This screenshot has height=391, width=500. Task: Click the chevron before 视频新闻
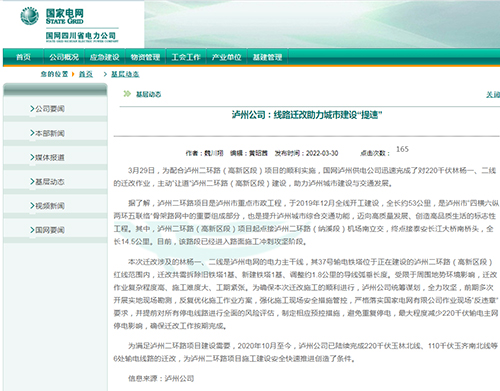click(32, 205)
